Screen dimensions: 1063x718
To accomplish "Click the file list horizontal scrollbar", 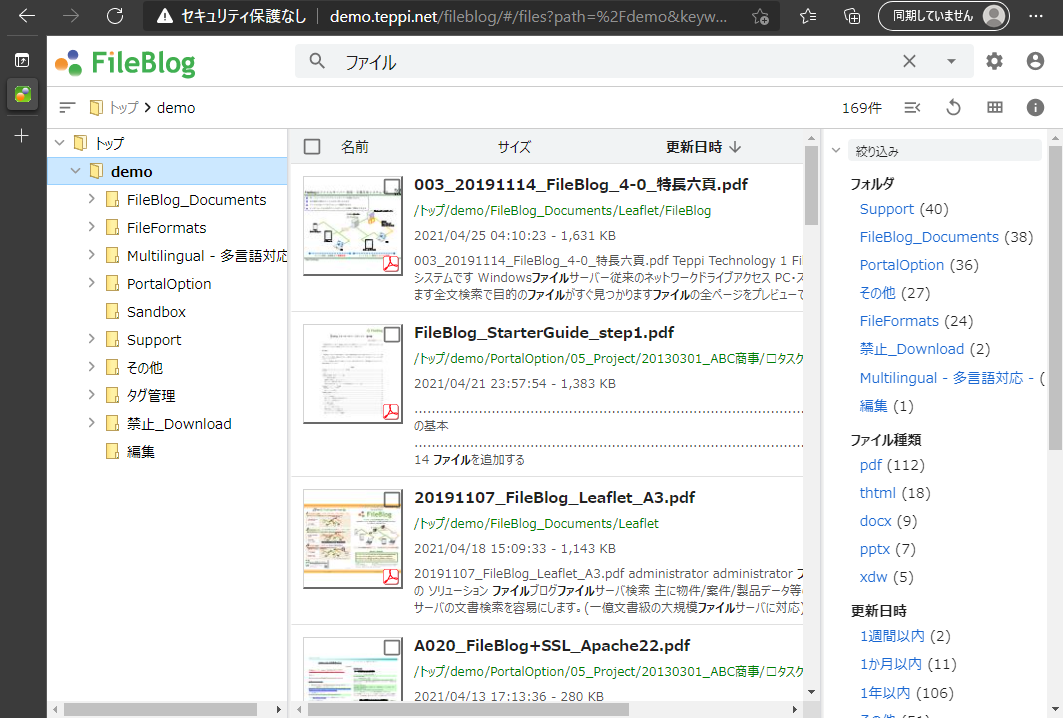I will pyautogui.click(x=468, y=709).
